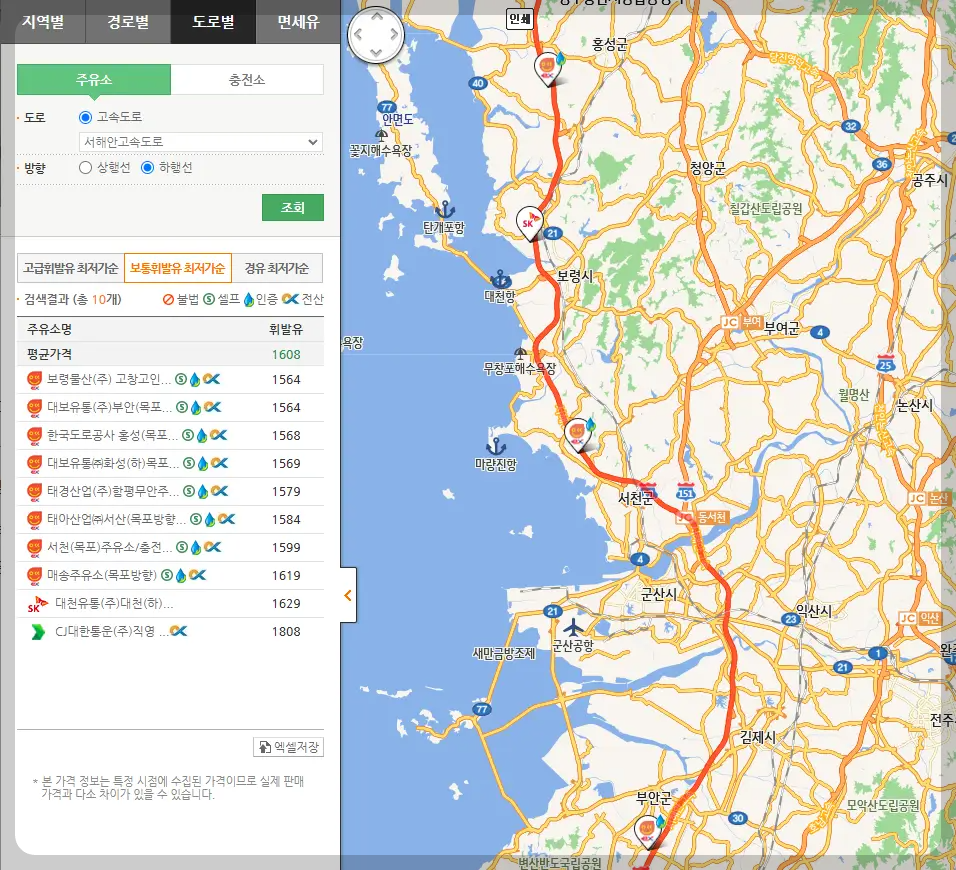956x870 pixels.
Task: Pan the map up with navigation control
Action: coord(376,17)
